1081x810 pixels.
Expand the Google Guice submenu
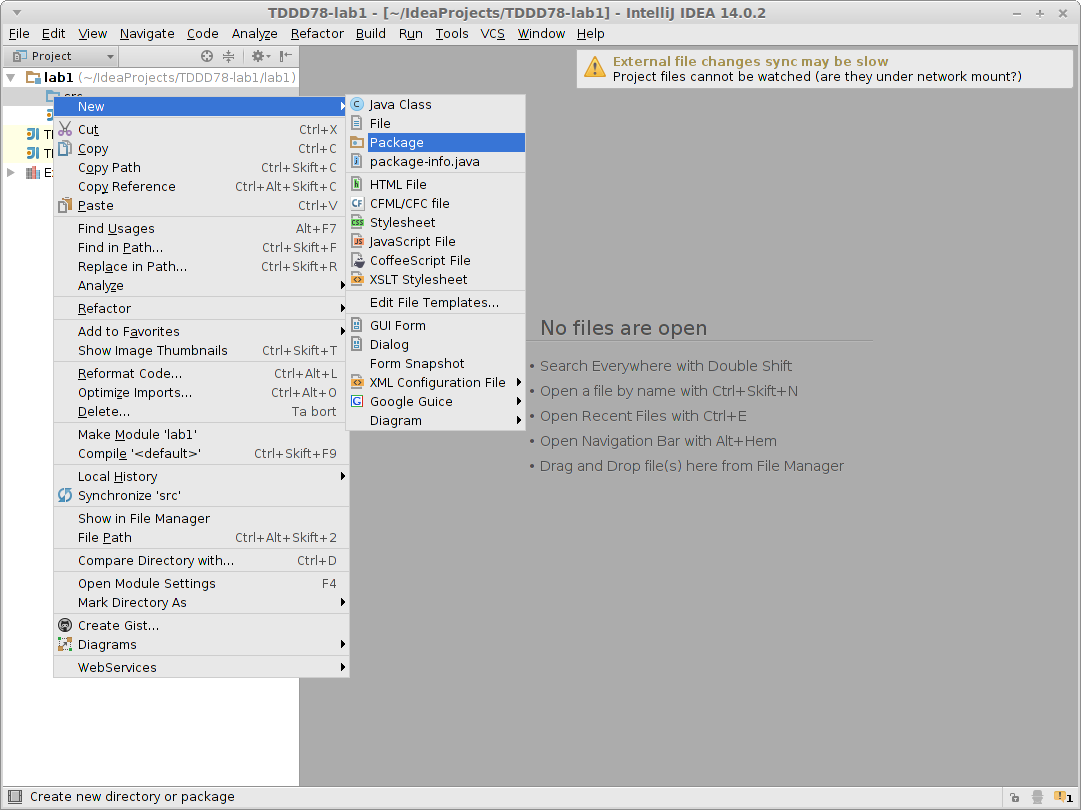[x=436, y=401]
